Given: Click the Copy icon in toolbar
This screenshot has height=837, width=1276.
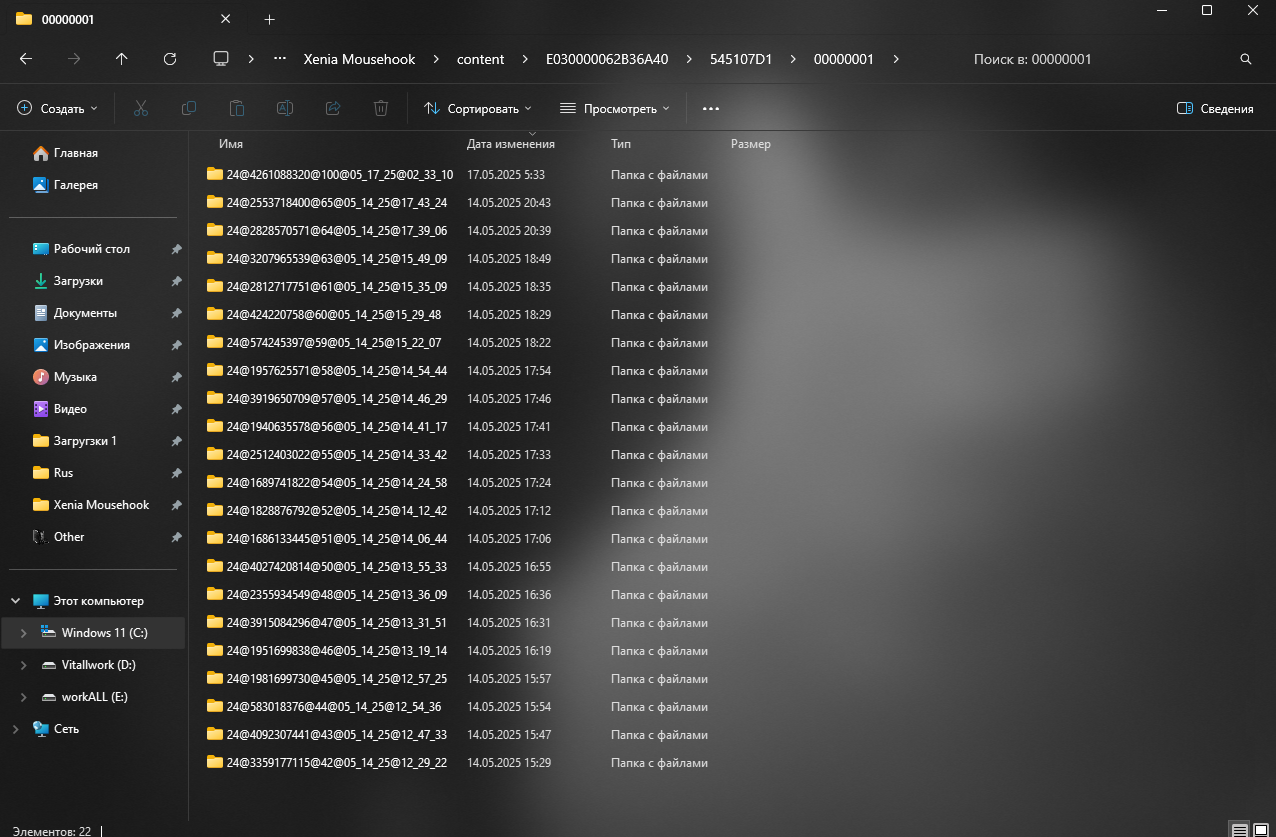Looking at the screenshot, I should pos(189,108).
